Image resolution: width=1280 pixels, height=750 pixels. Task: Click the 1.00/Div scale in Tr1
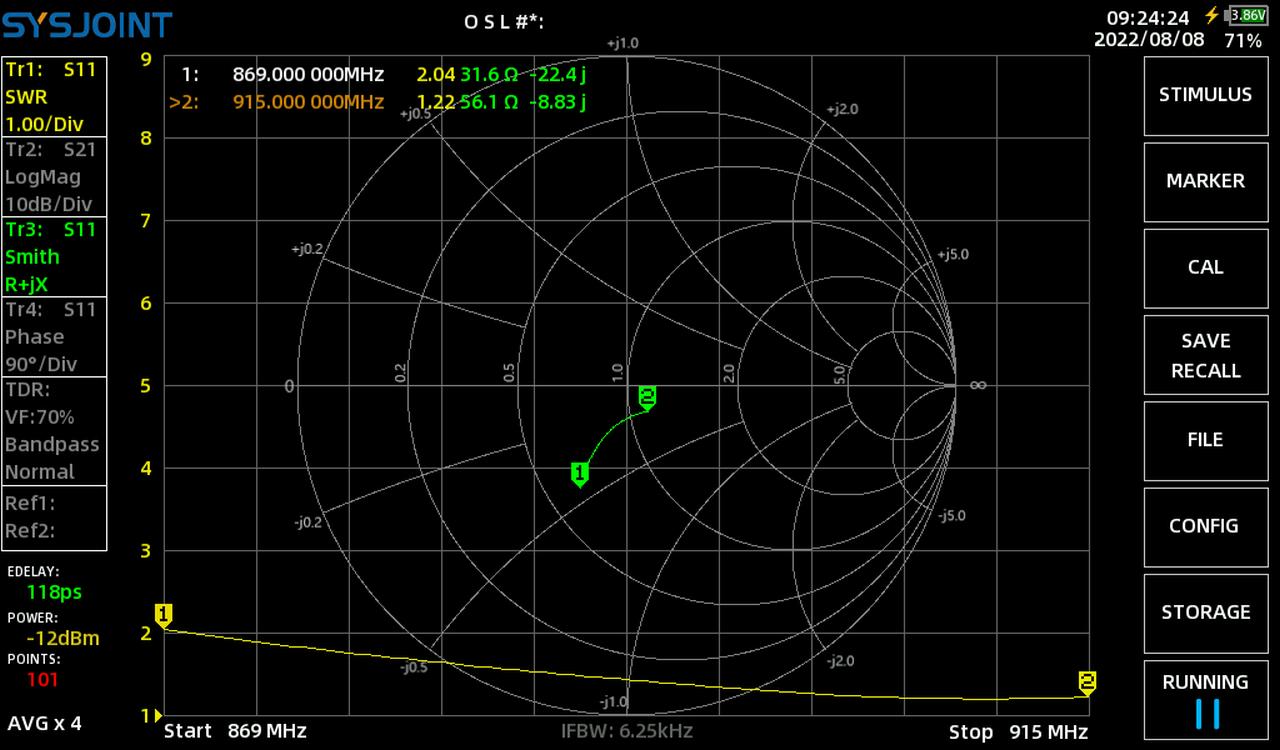coord(44,125)
